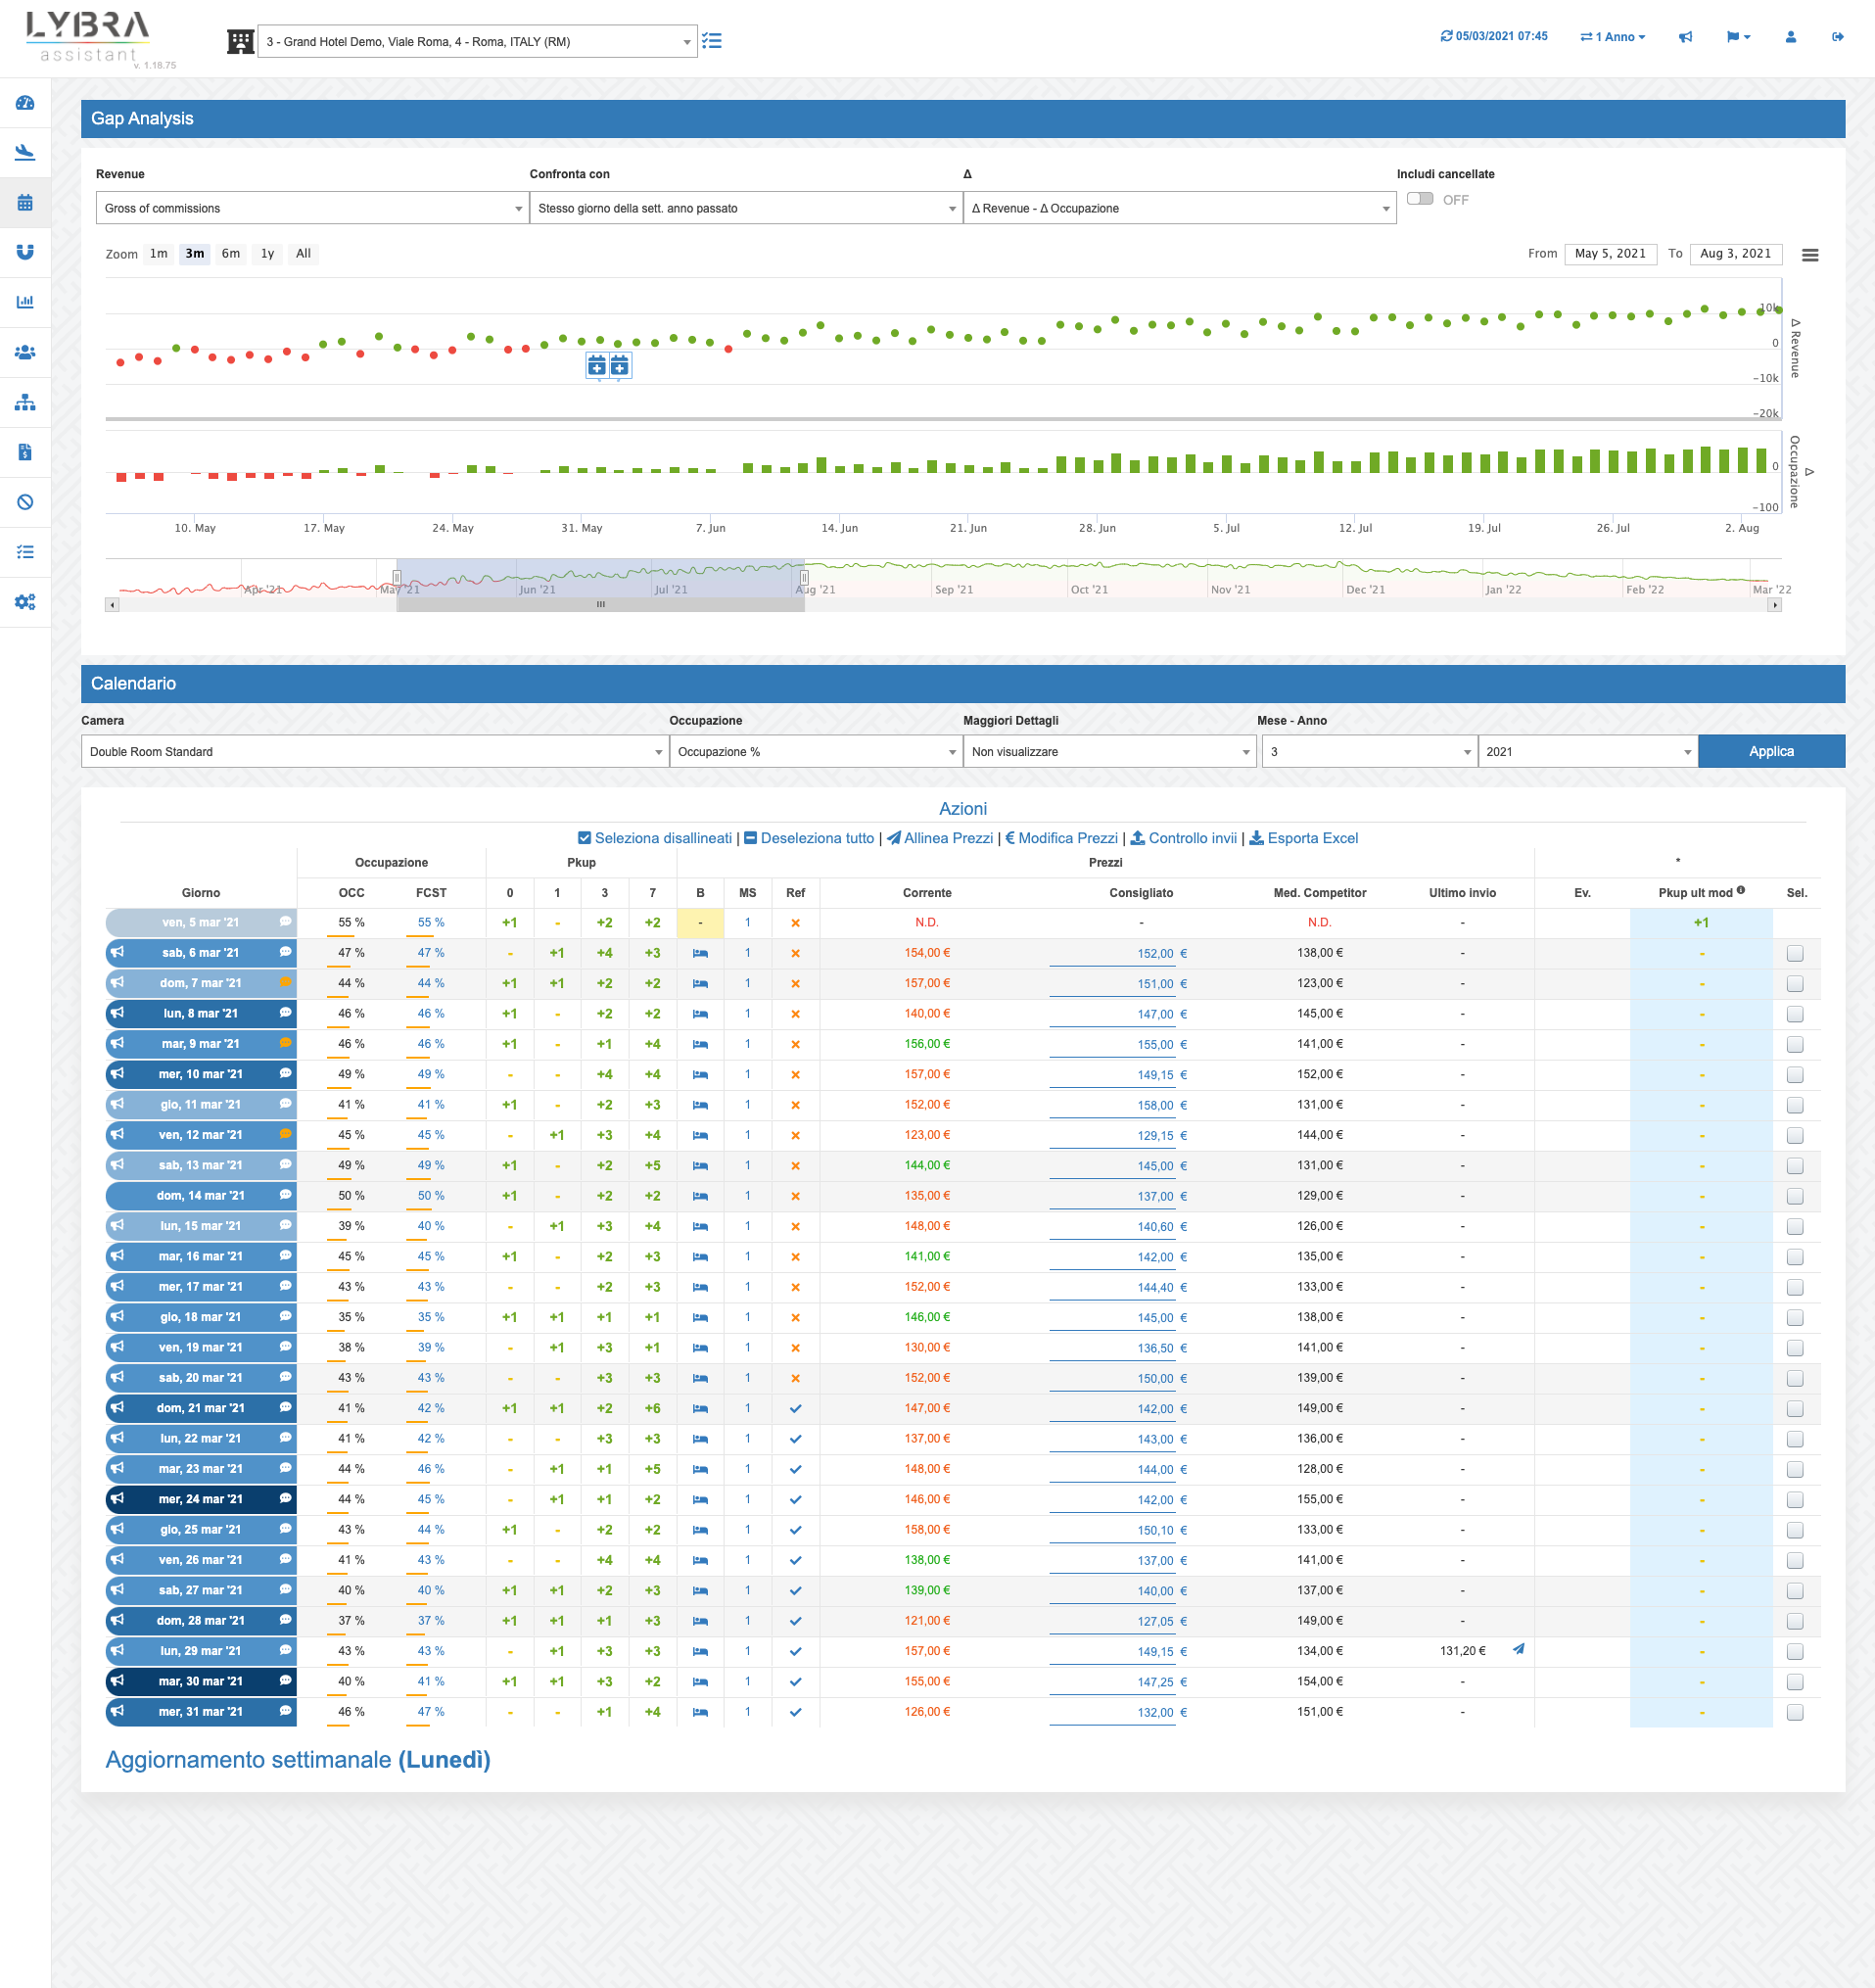
Task: Open the sitemap hierarchy sidebar icon
Action: (25, 402)
